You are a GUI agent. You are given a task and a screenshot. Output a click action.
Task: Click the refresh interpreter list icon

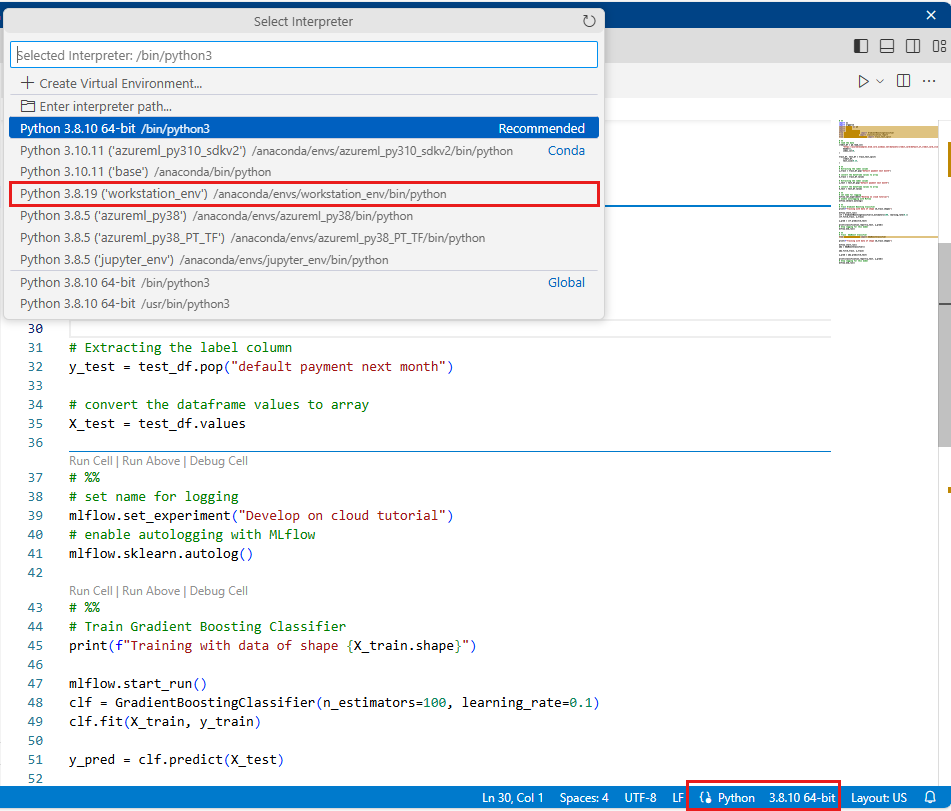pos(589,21)
